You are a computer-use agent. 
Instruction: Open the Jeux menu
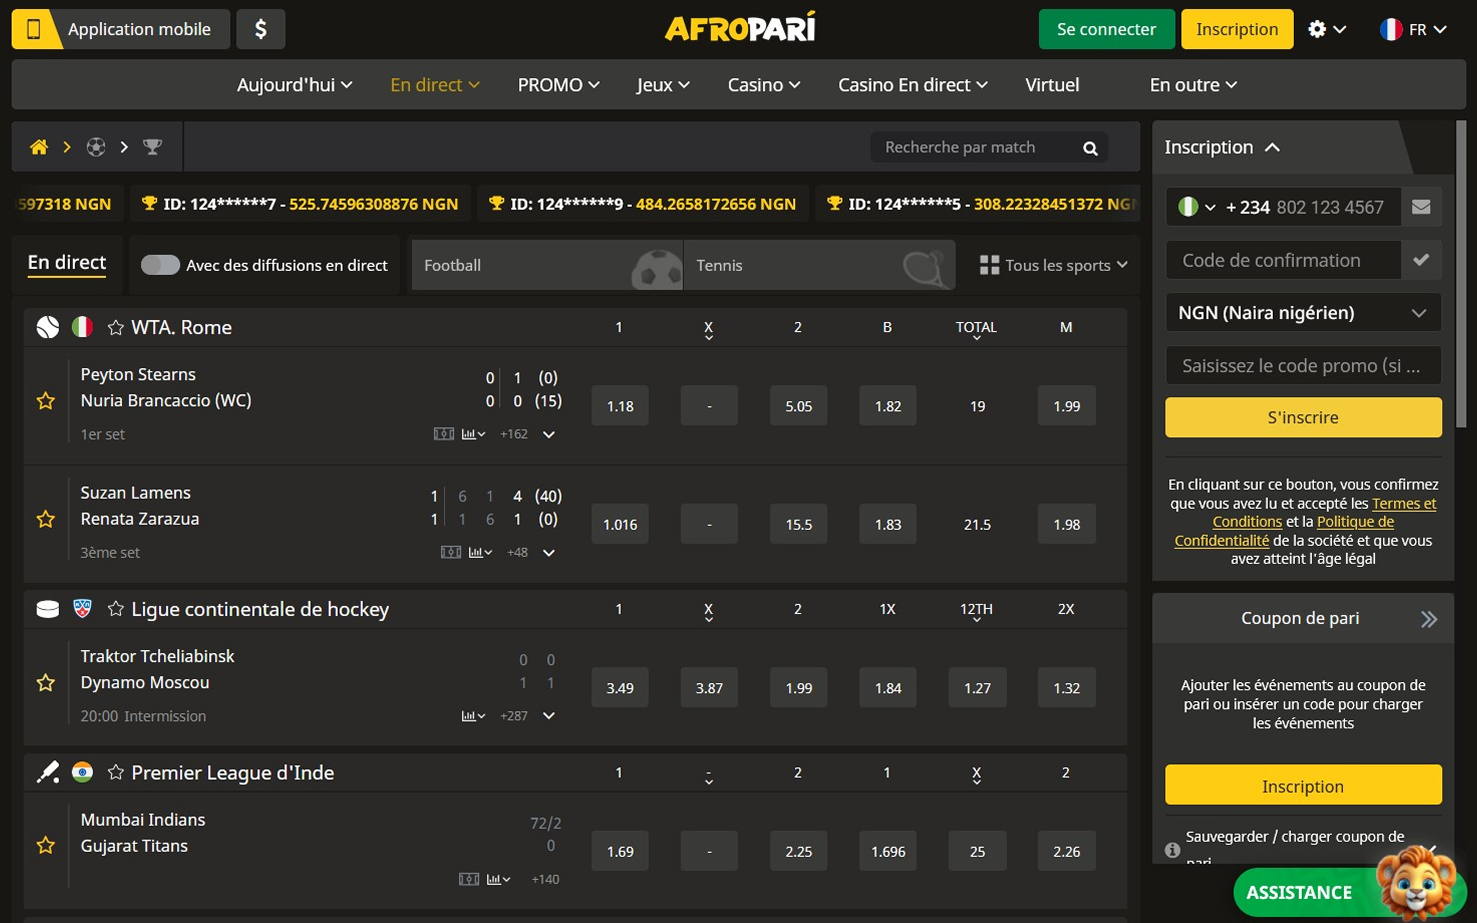click(x=663, y=85)
